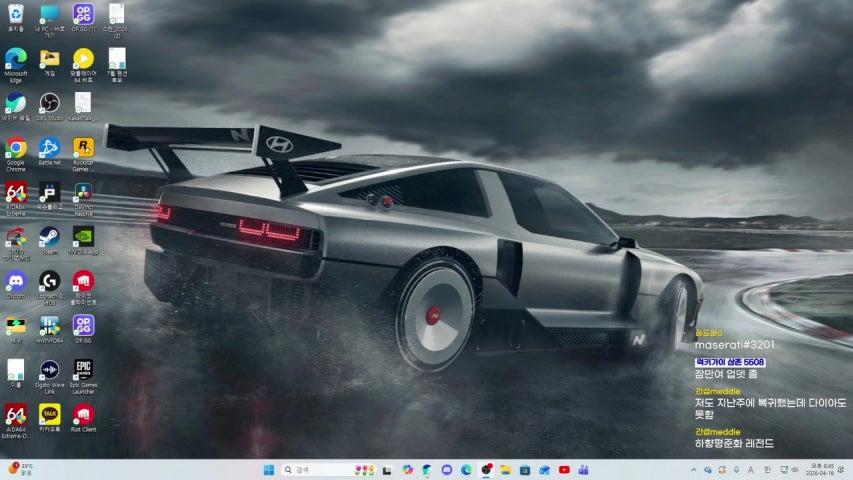Open the Recycle Bin icon
This screenshot has width=853, height=480.
point(15,15)
